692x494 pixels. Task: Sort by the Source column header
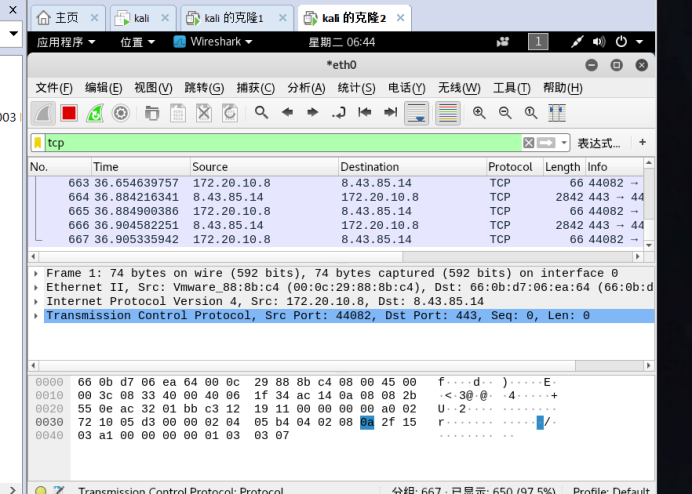tap(264, 167)
